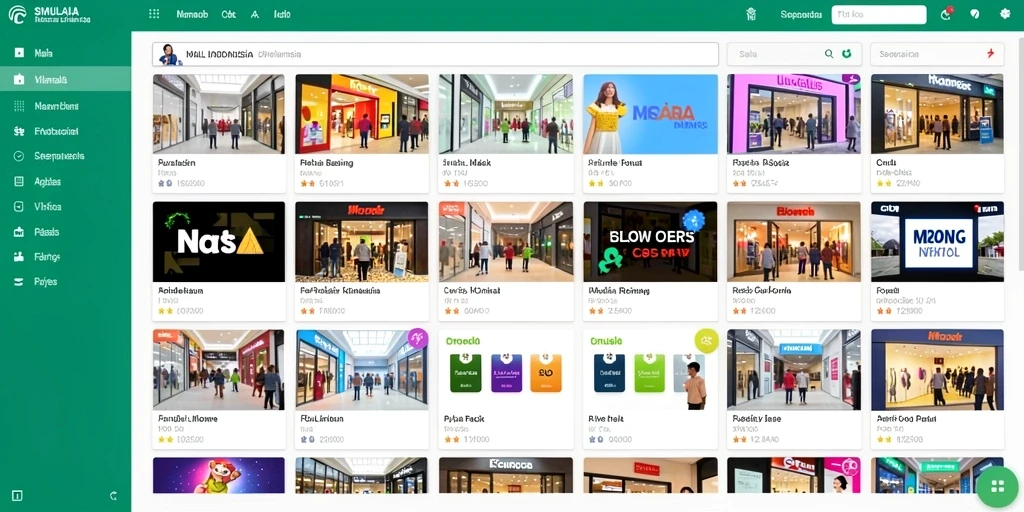Focus the top-right header search box
Viewport: 1024px width, 512px height.
(879, 14)
